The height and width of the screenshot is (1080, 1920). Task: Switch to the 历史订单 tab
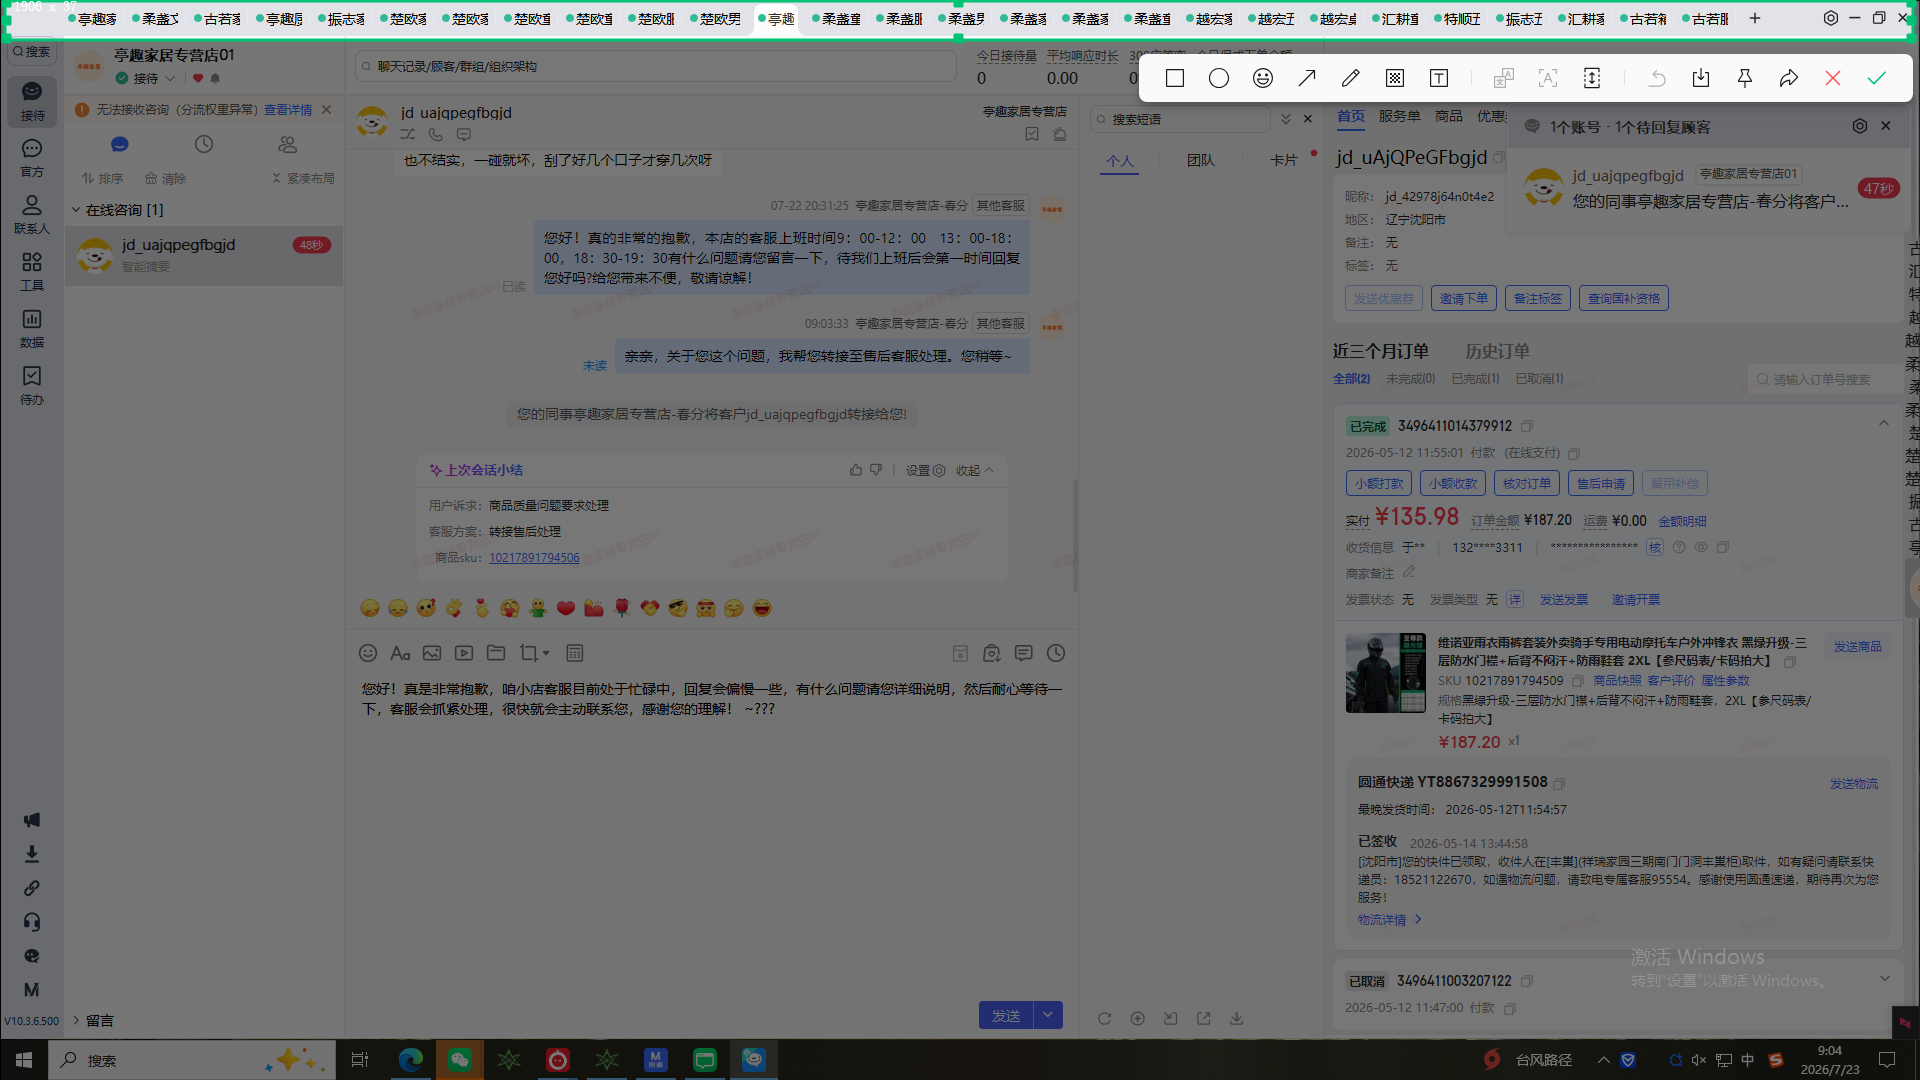[x=1497, y=351]
